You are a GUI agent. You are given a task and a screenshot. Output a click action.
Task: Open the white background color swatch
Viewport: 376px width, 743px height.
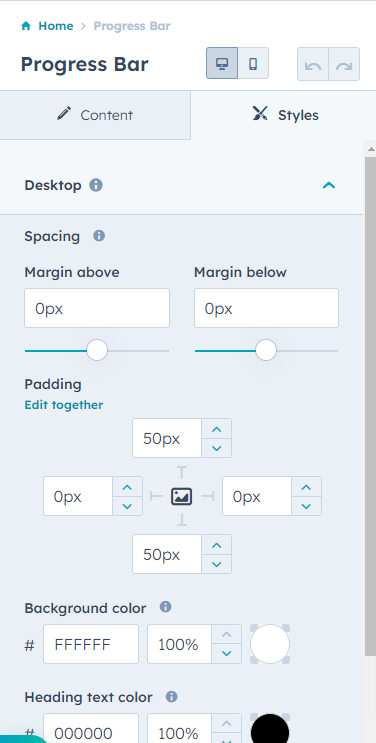tap(270, 644)
